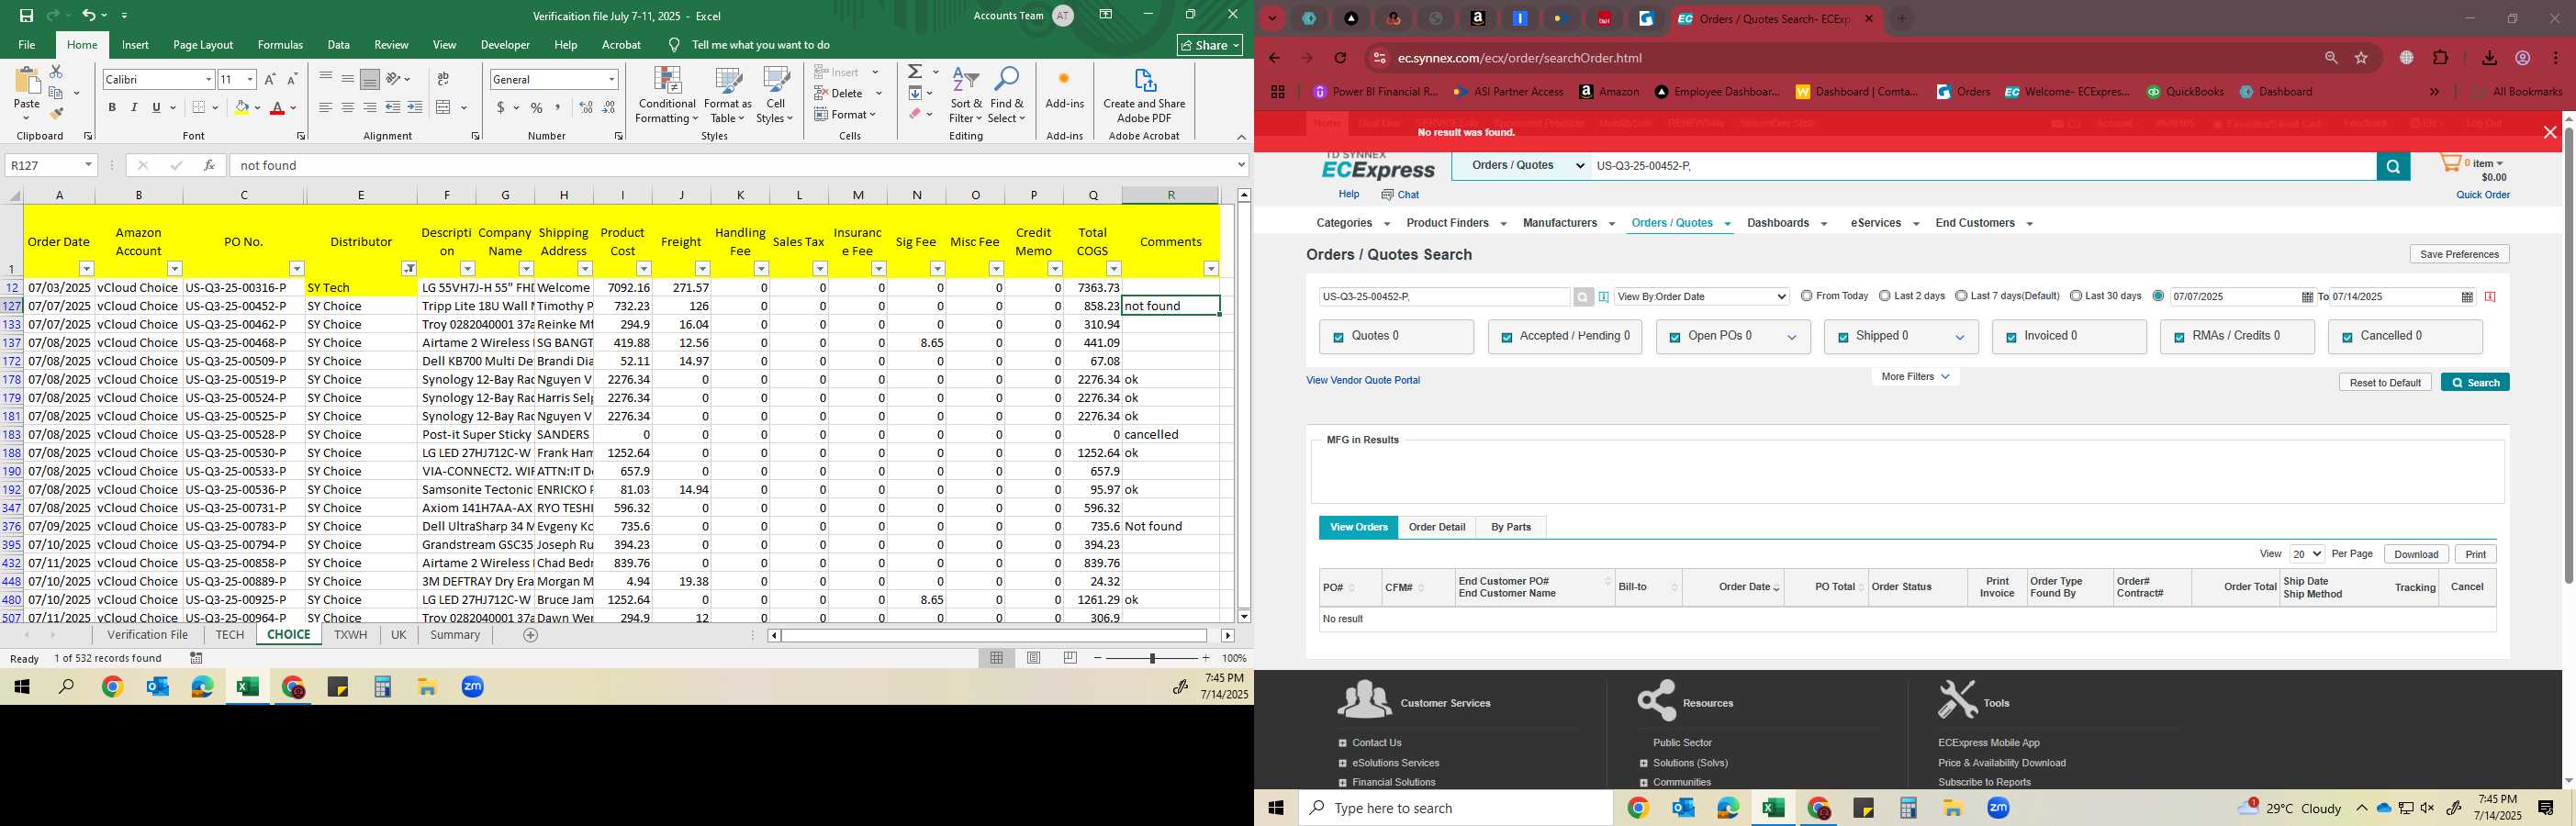Open the 20 Per Page dropdown
The width and height of the screenshot is (2576, 826).
click(2306, 554)
